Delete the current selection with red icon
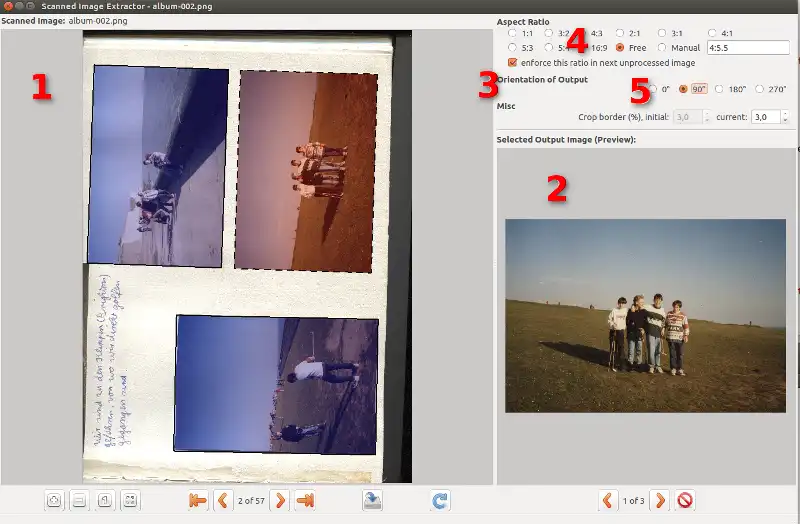Screen dimensions: 800x524 pyautogui.click(x=685, y=501)
